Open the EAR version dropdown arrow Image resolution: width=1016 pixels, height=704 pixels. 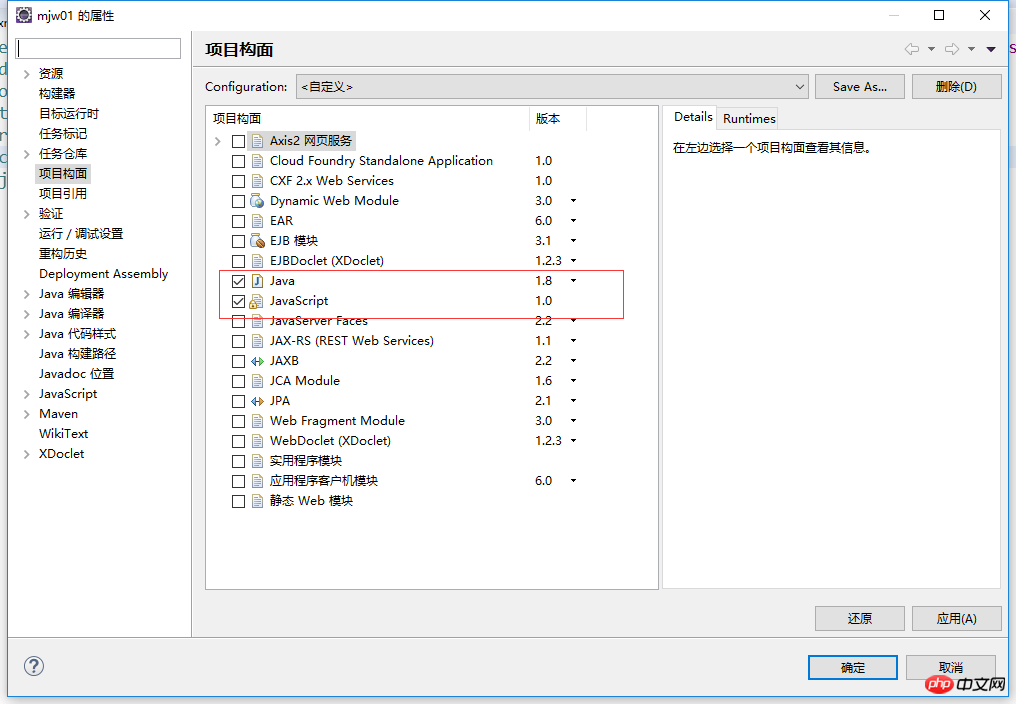pyautogui.click(x=573, y=221)
